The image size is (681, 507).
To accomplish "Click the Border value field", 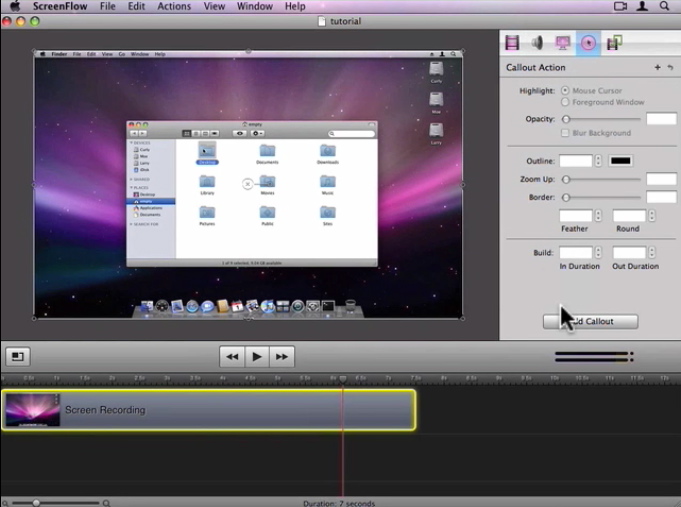I will (661, 197).
